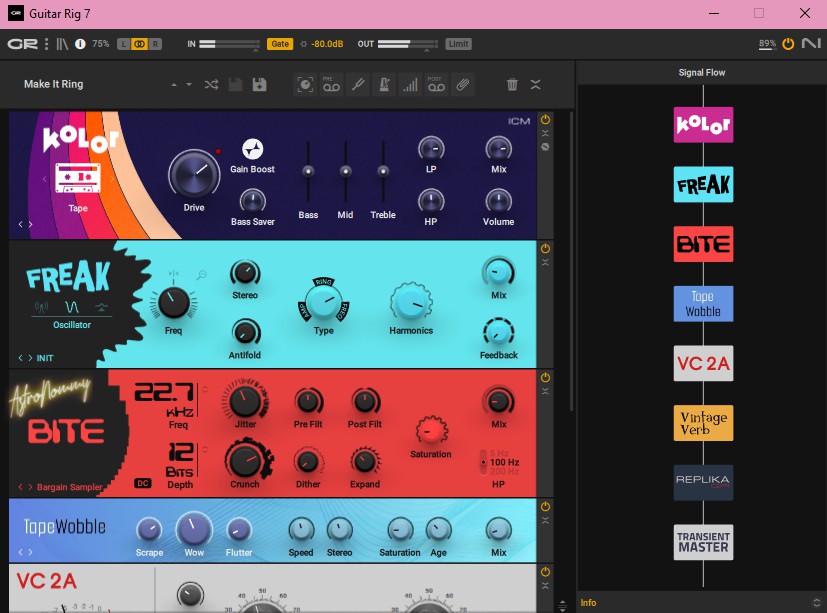This screenshot has width=827, height=613.
Task: Open the Post tape deck tool
Action: (436, 84)
